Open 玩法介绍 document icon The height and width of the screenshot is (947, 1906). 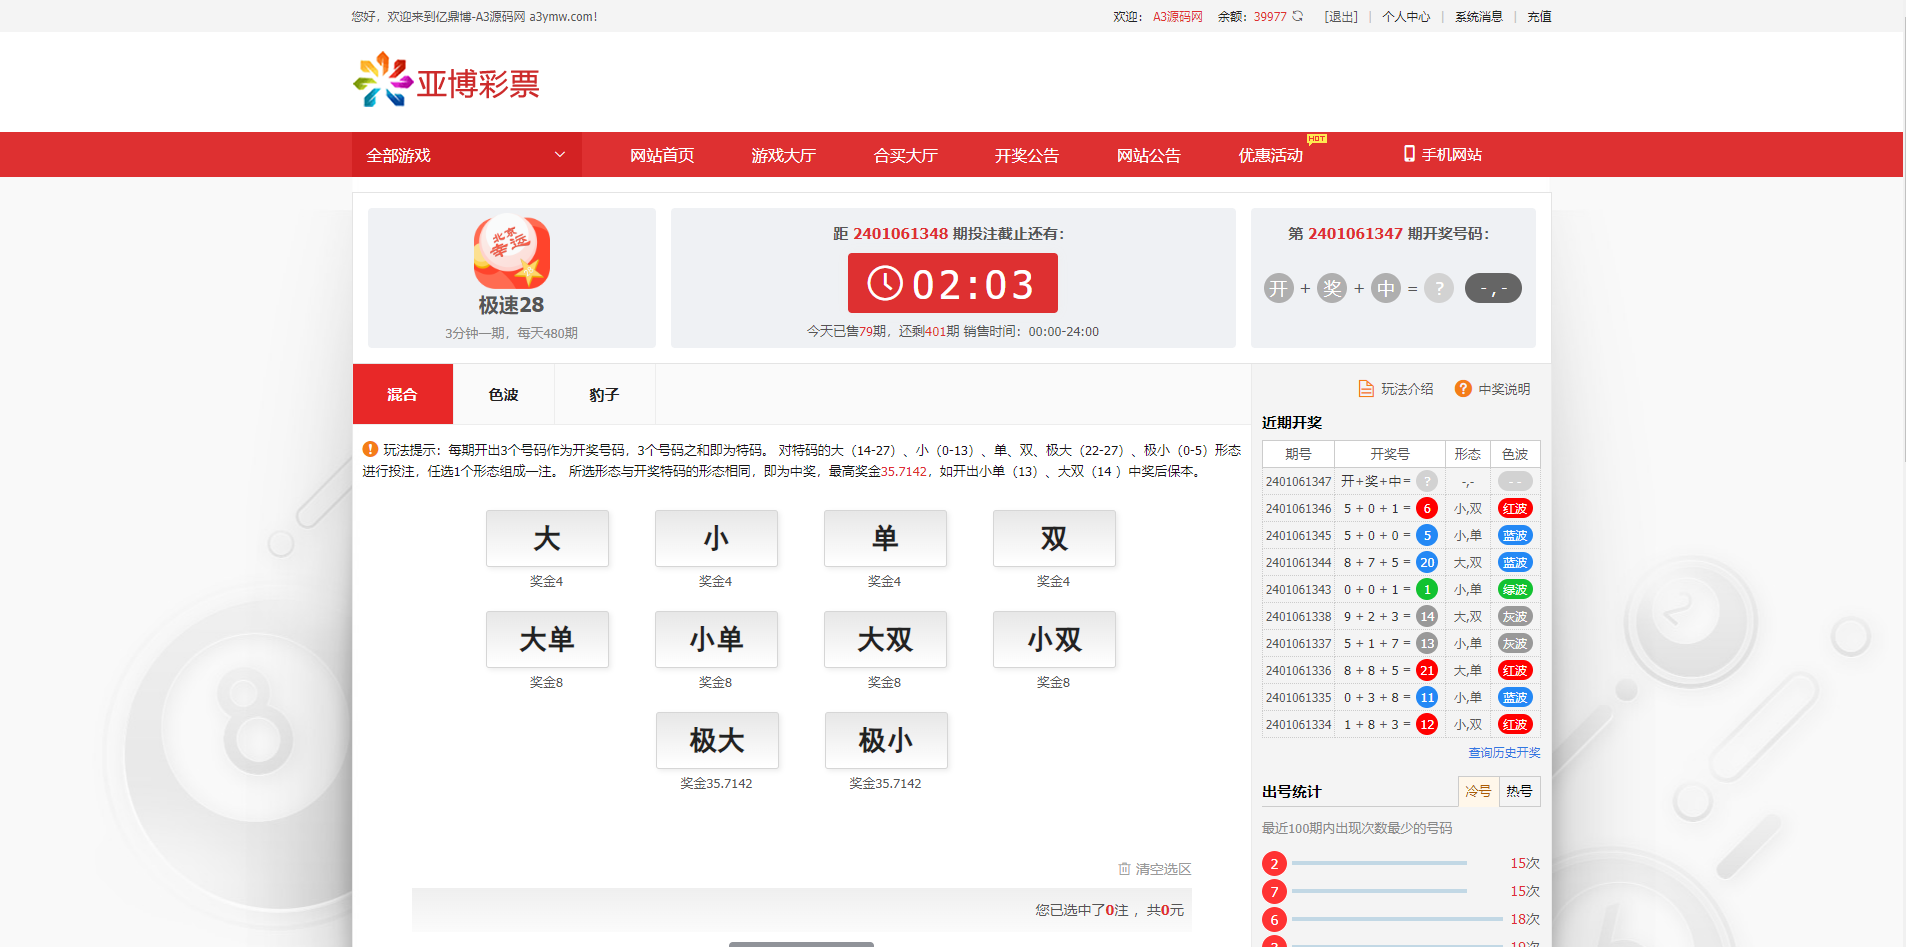tap(1366, 389)
